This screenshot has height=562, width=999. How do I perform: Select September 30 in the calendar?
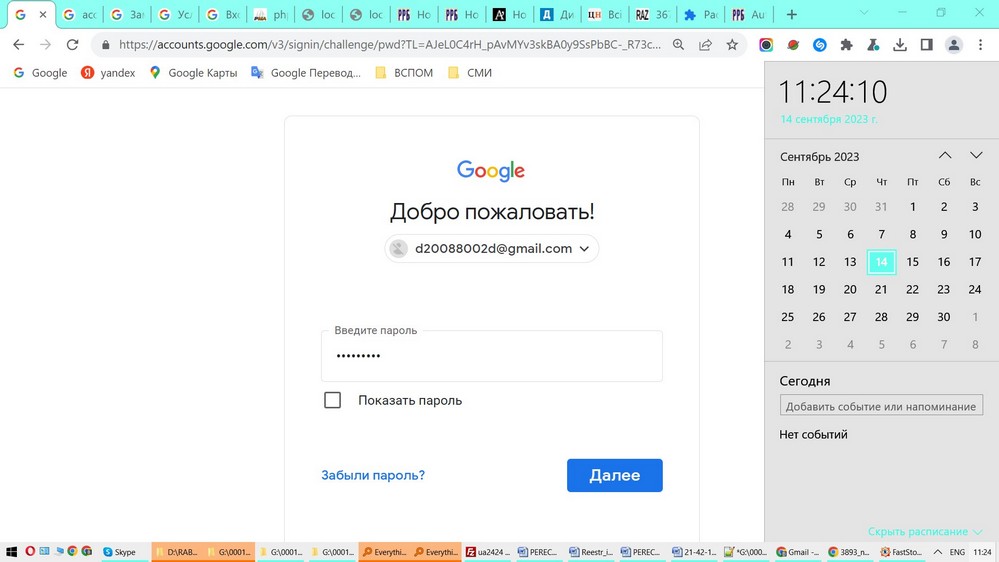[x=944, y=317]
